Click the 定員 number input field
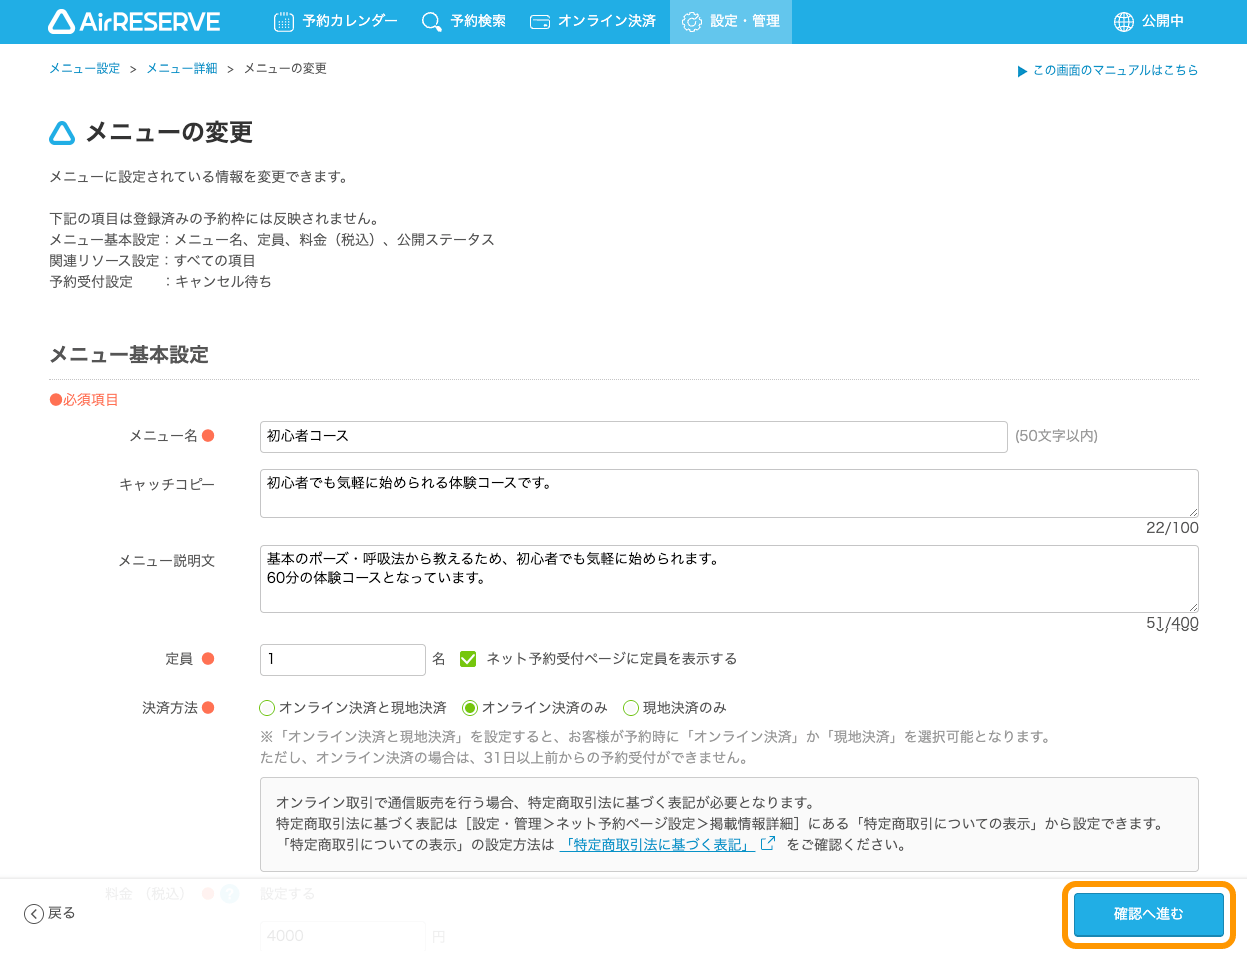The height and width of the screenshot is (955, 1247). click(x=342, y=659)
